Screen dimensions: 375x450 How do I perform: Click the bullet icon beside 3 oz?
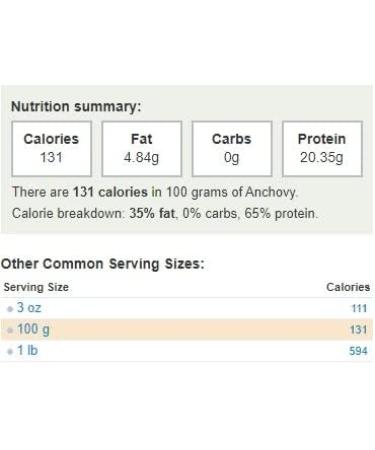[10, 309]
